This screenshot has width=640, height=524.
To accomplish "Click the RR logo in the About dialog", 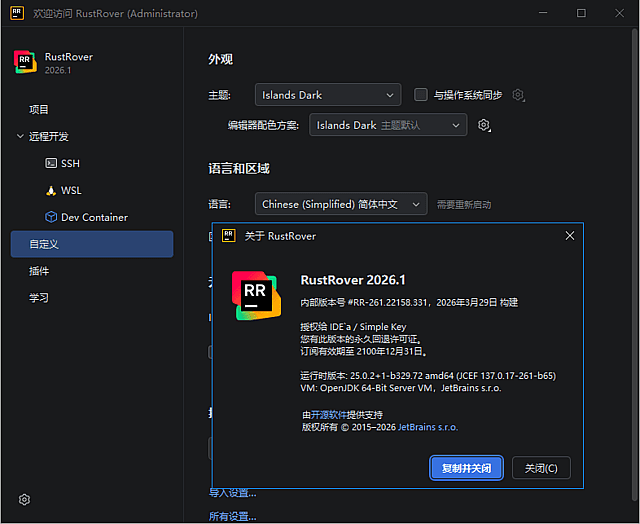I will pos(257,294).
